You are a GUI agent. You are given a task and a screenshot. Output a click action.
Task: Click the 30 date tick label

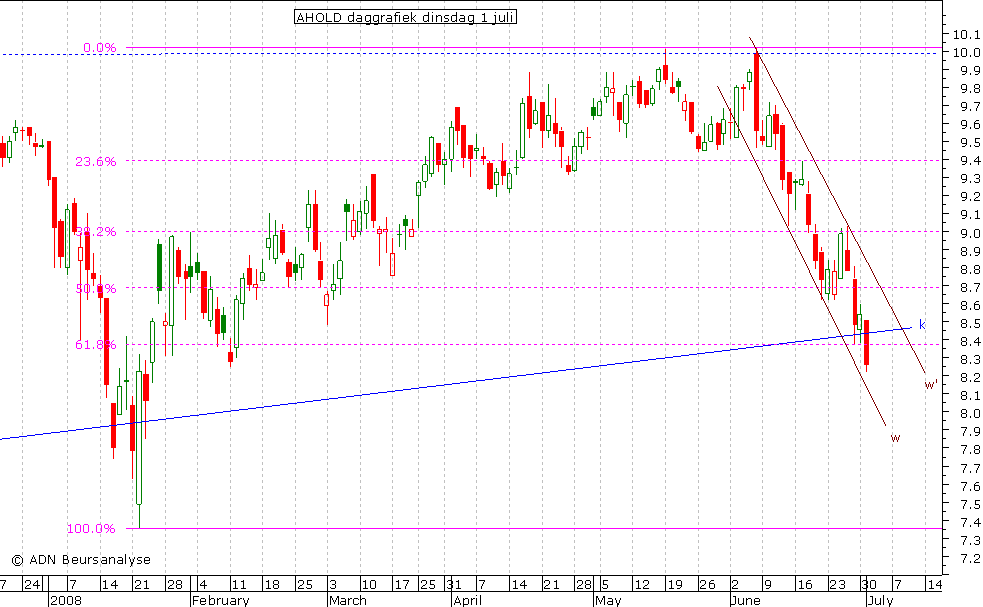click(868, 584)
